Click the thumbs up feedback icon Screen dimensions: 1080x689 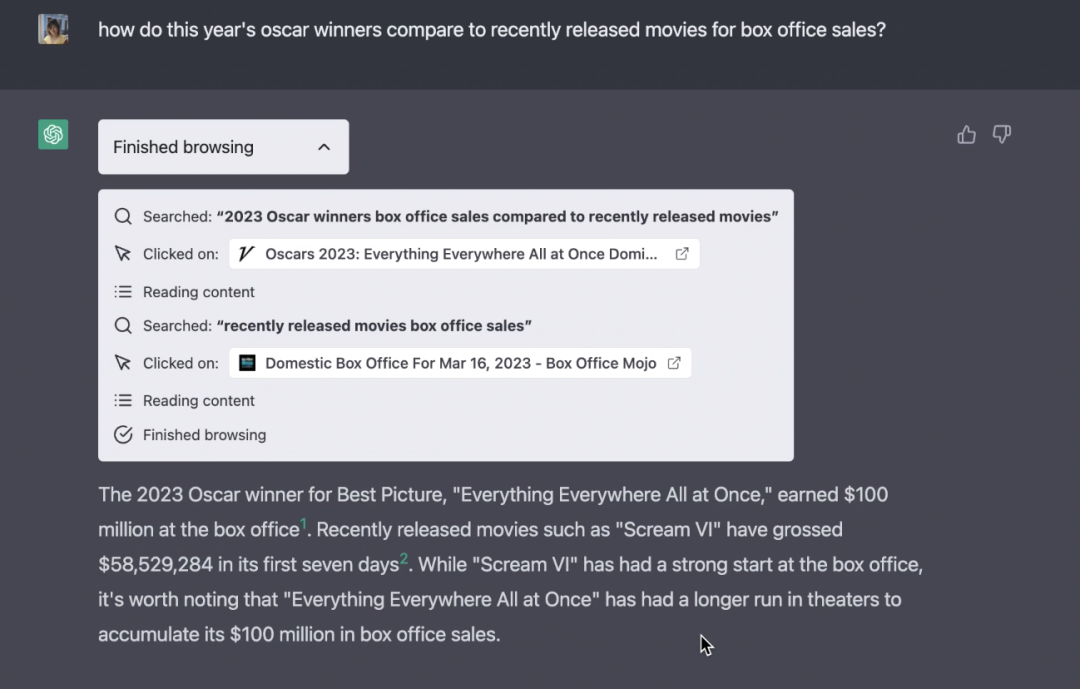[966, 135]
